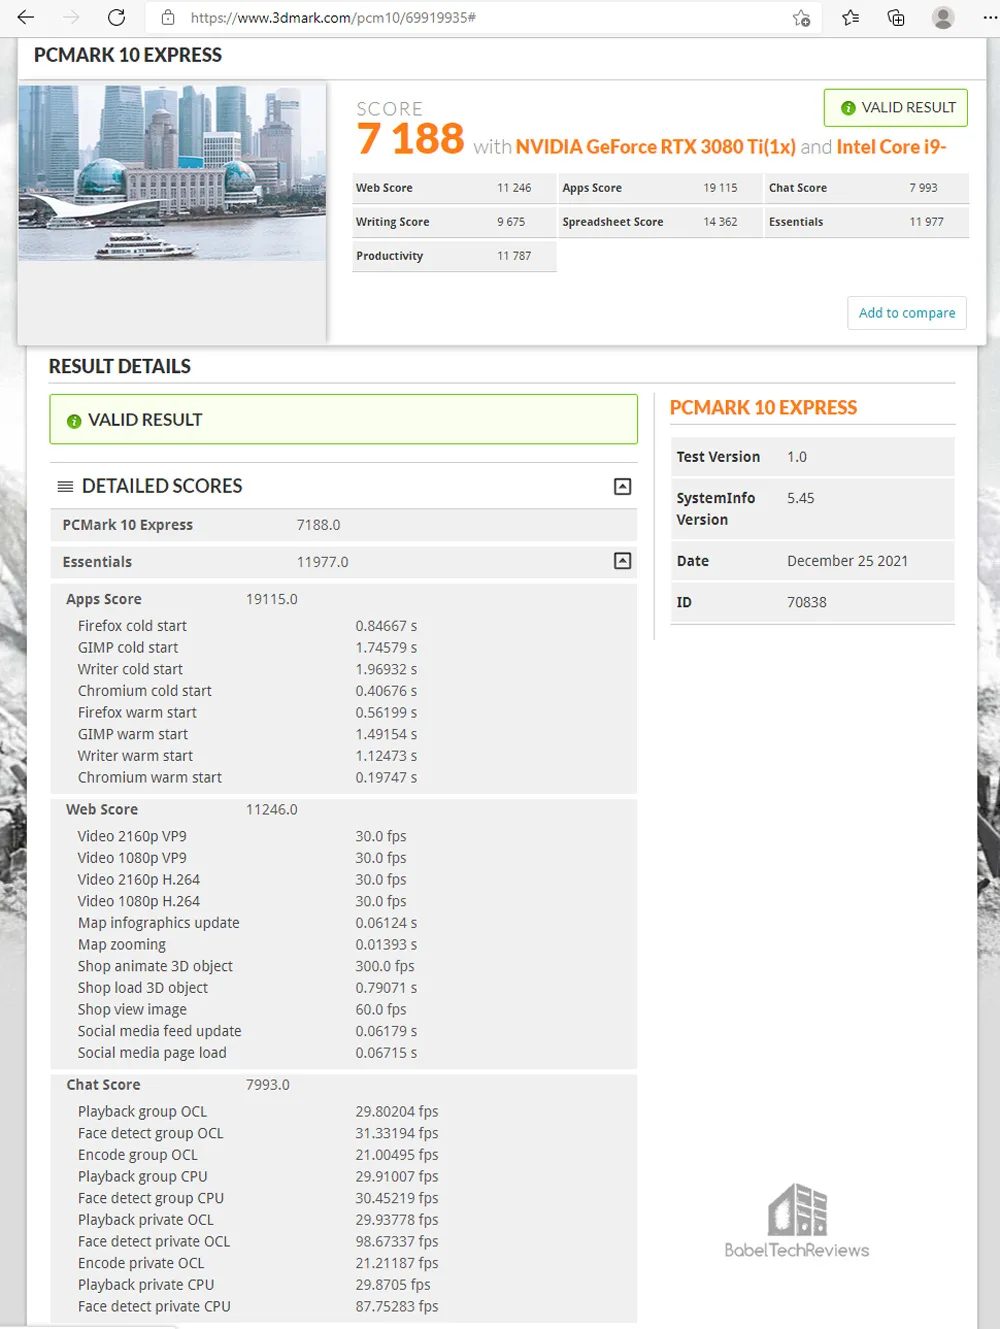Click the GIMP cold start row
Image resolution: width=1000 pixels, height=1329 pixels.
[344, 648]
